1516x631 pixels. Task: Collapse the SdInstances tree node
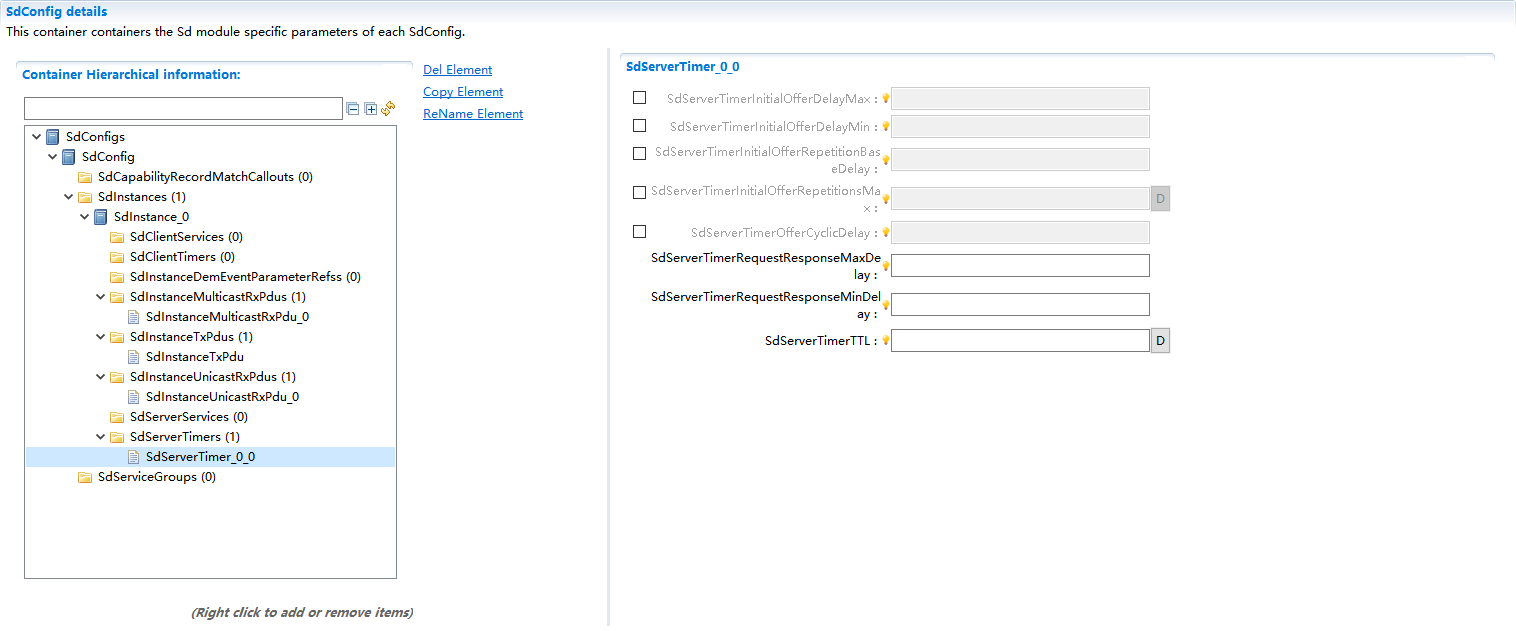point(68,196)
